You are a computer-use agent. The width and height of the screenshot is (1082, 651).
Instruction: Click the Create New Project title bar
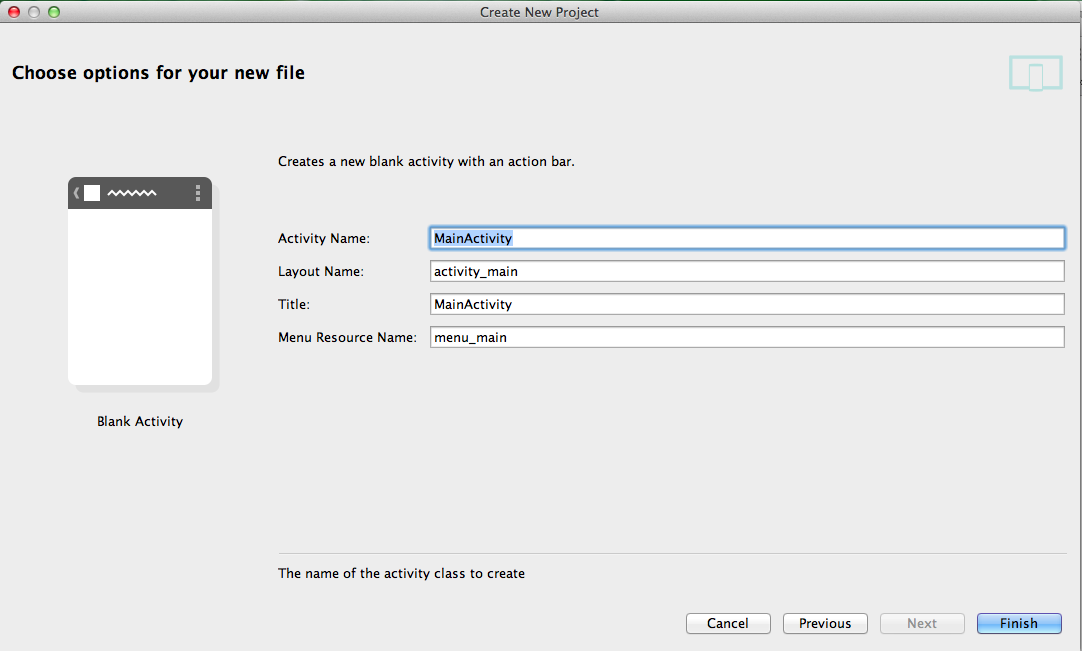(x=540, y=12)
